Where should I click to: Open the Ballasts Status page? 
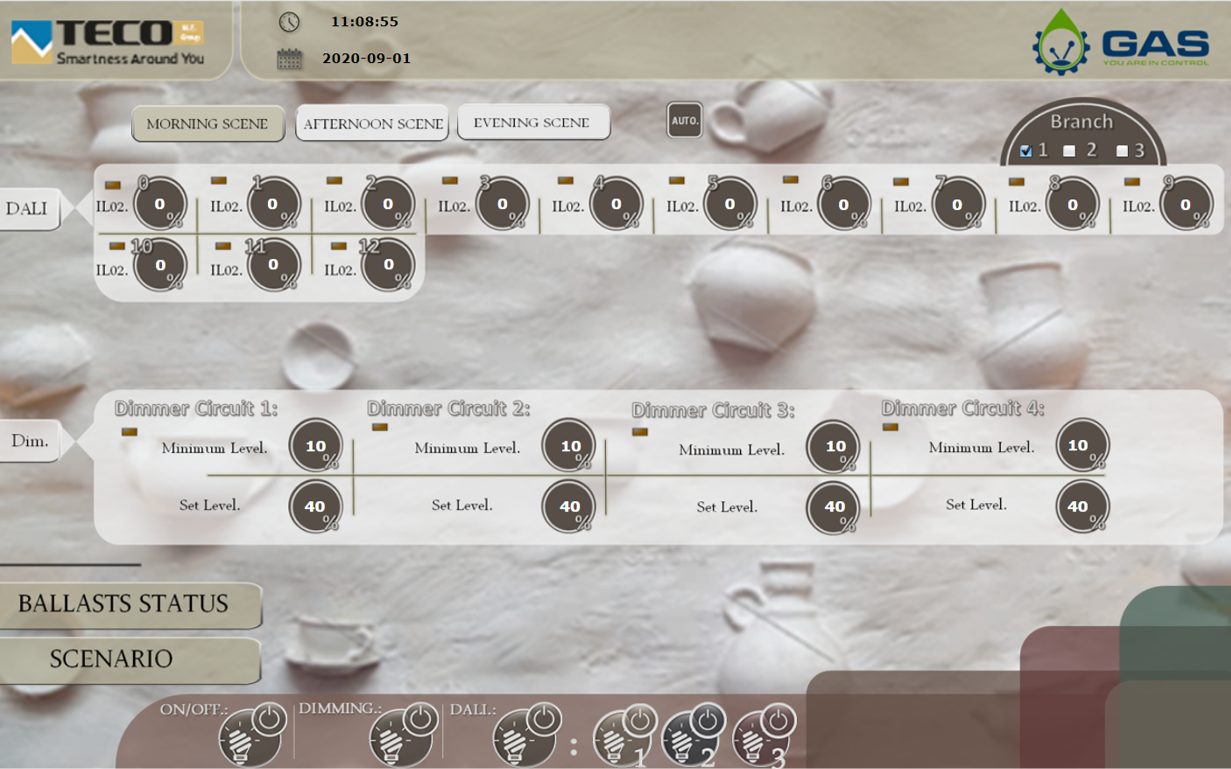point(124,604)
